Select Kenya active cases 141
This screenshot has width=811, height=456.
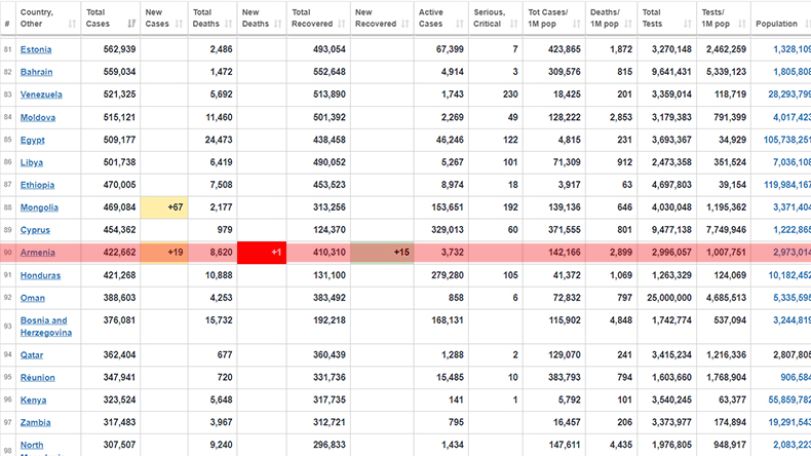point(456,400)
